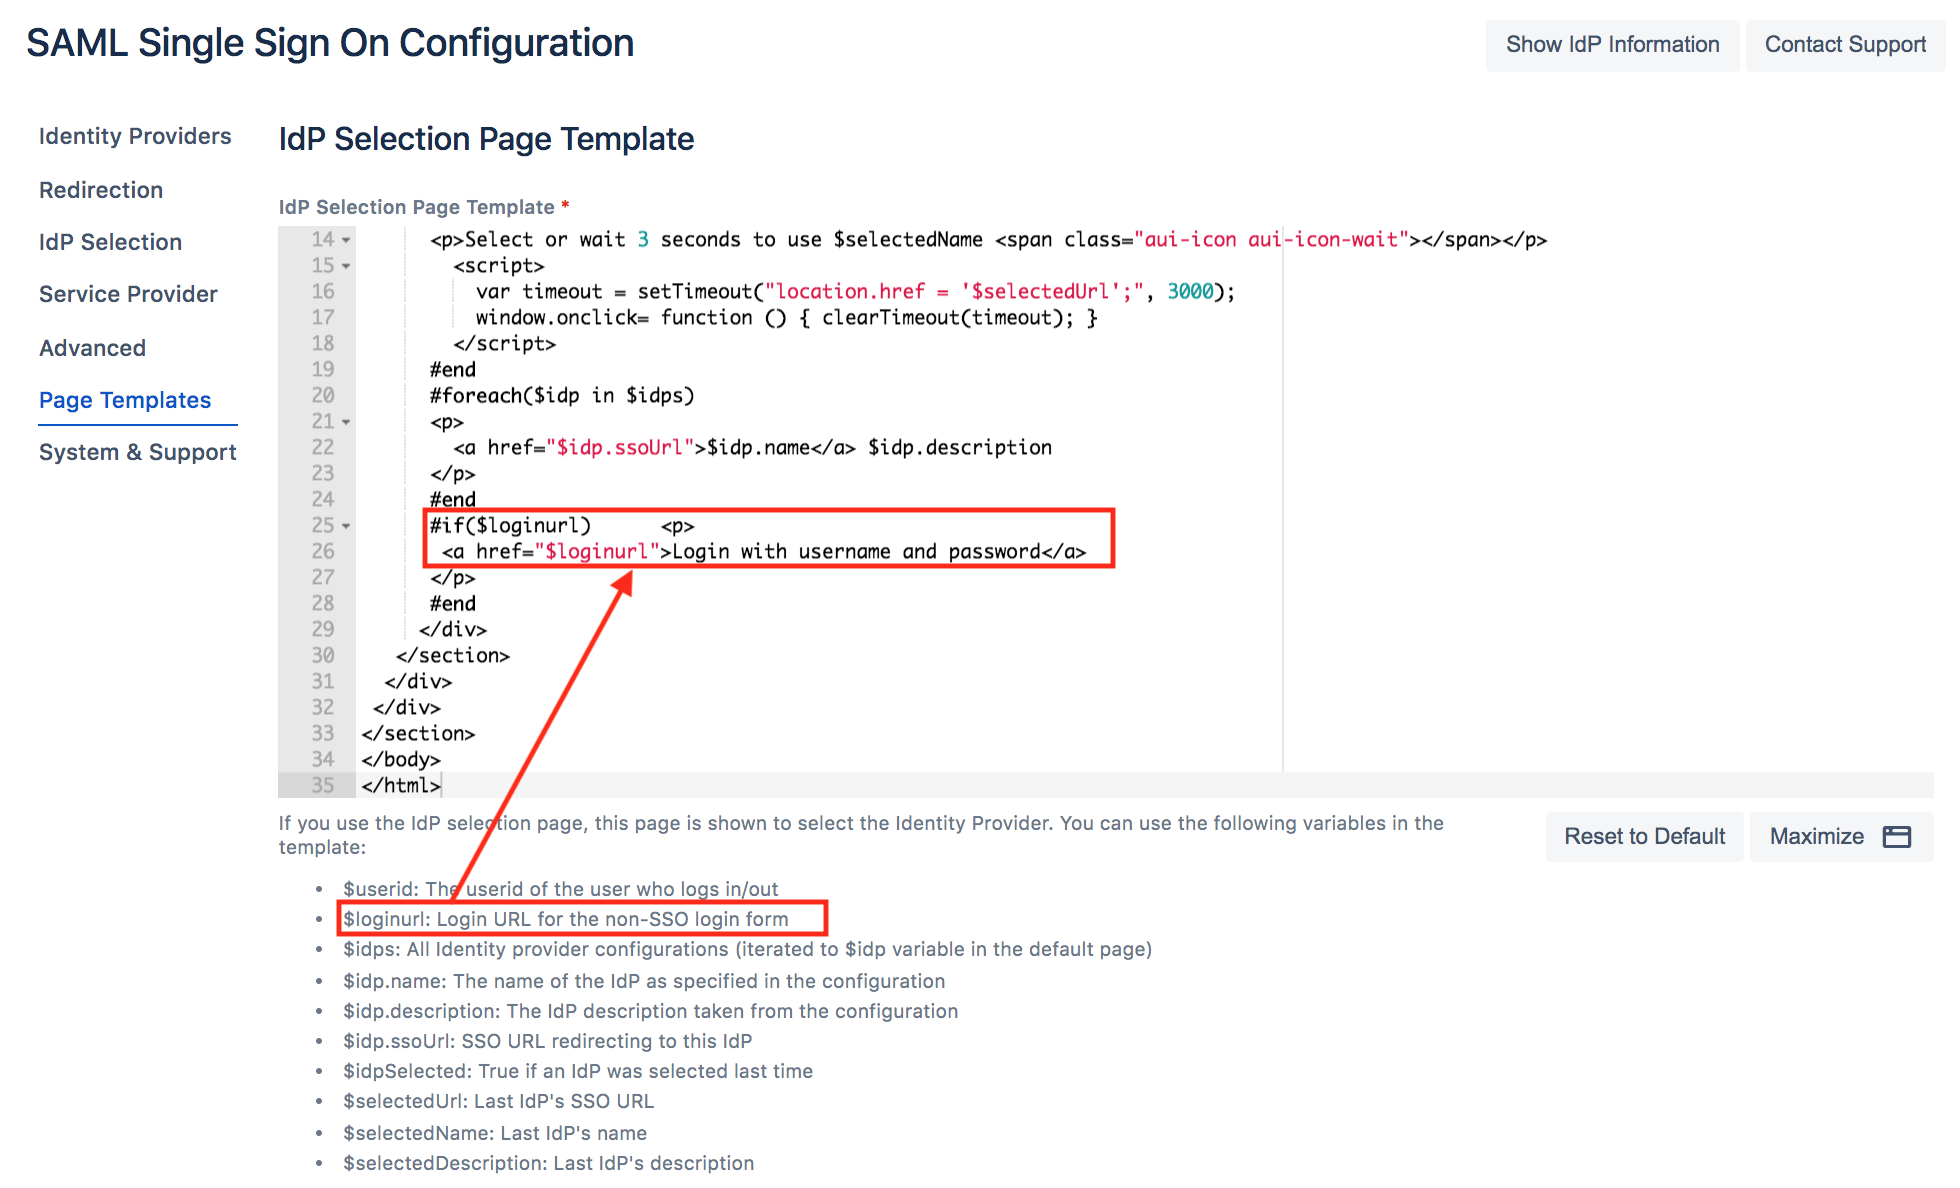Click Show IdP Information button
1960x1188 pixels.
(x=1612, y=45)
